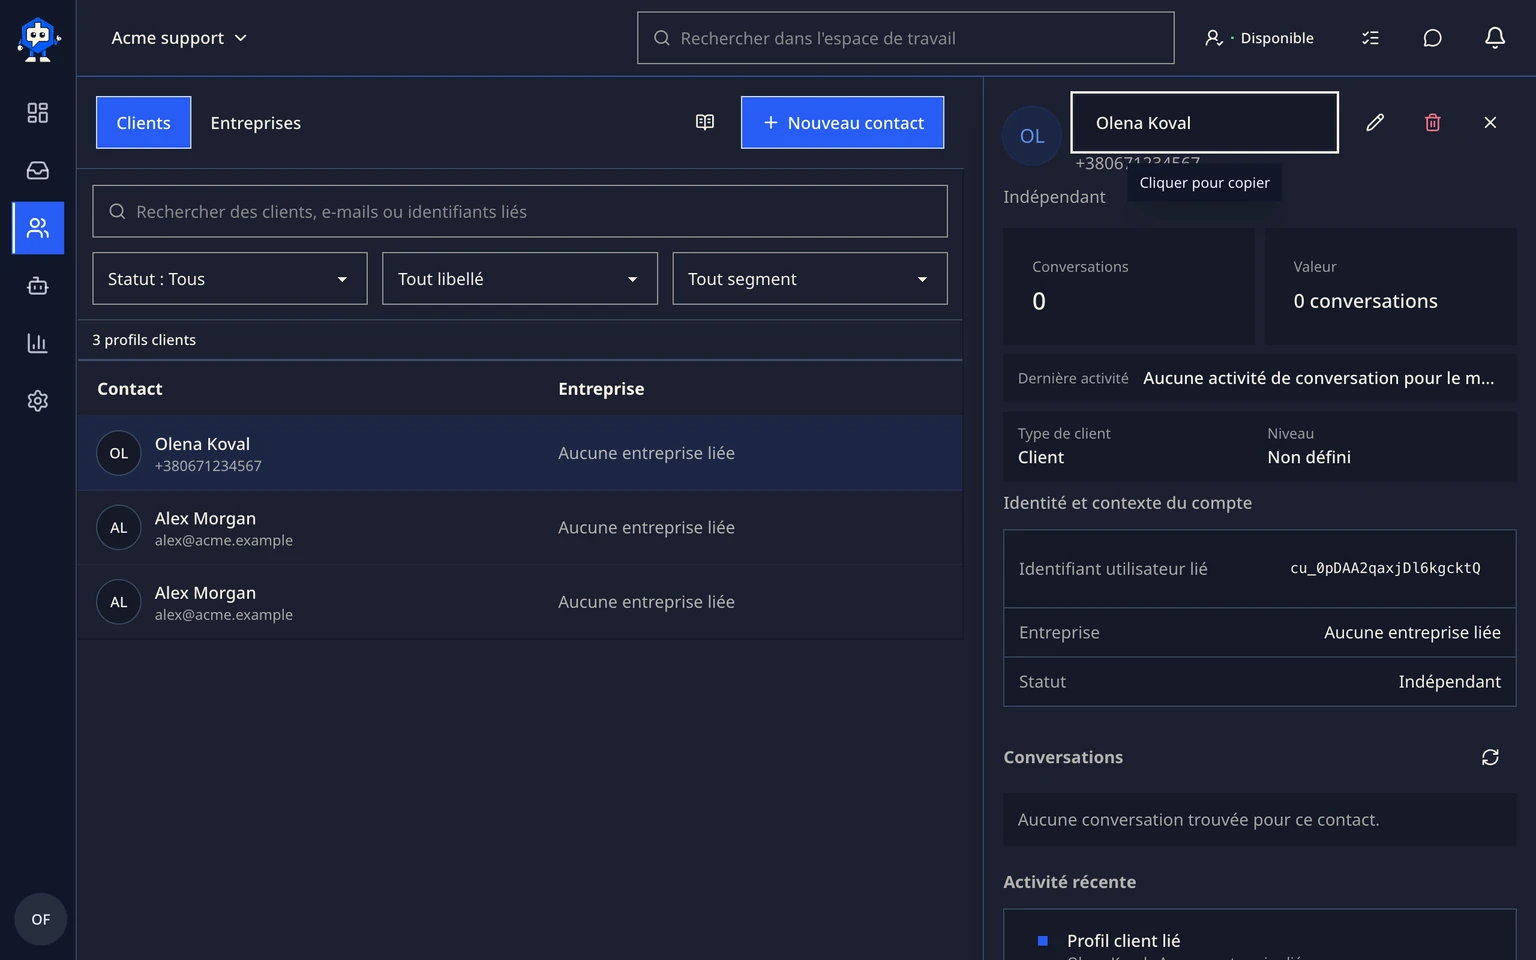Image resolution: width=1536 pixels, height=960 pixels.
Task: Click the Dernière activité summary row
Action: (x=1260, y=378)
